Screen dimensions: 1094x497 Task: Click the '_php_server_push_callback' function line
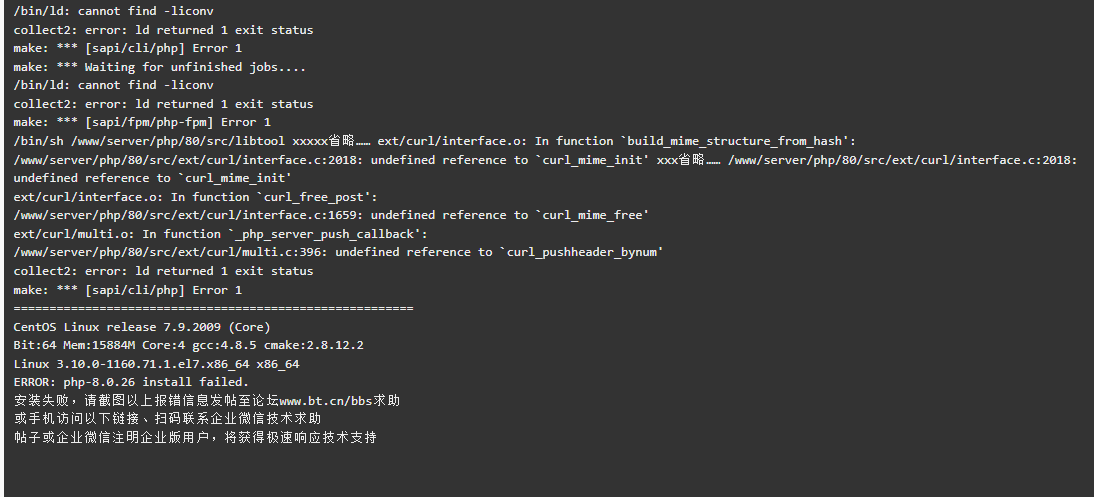(220, 234)
